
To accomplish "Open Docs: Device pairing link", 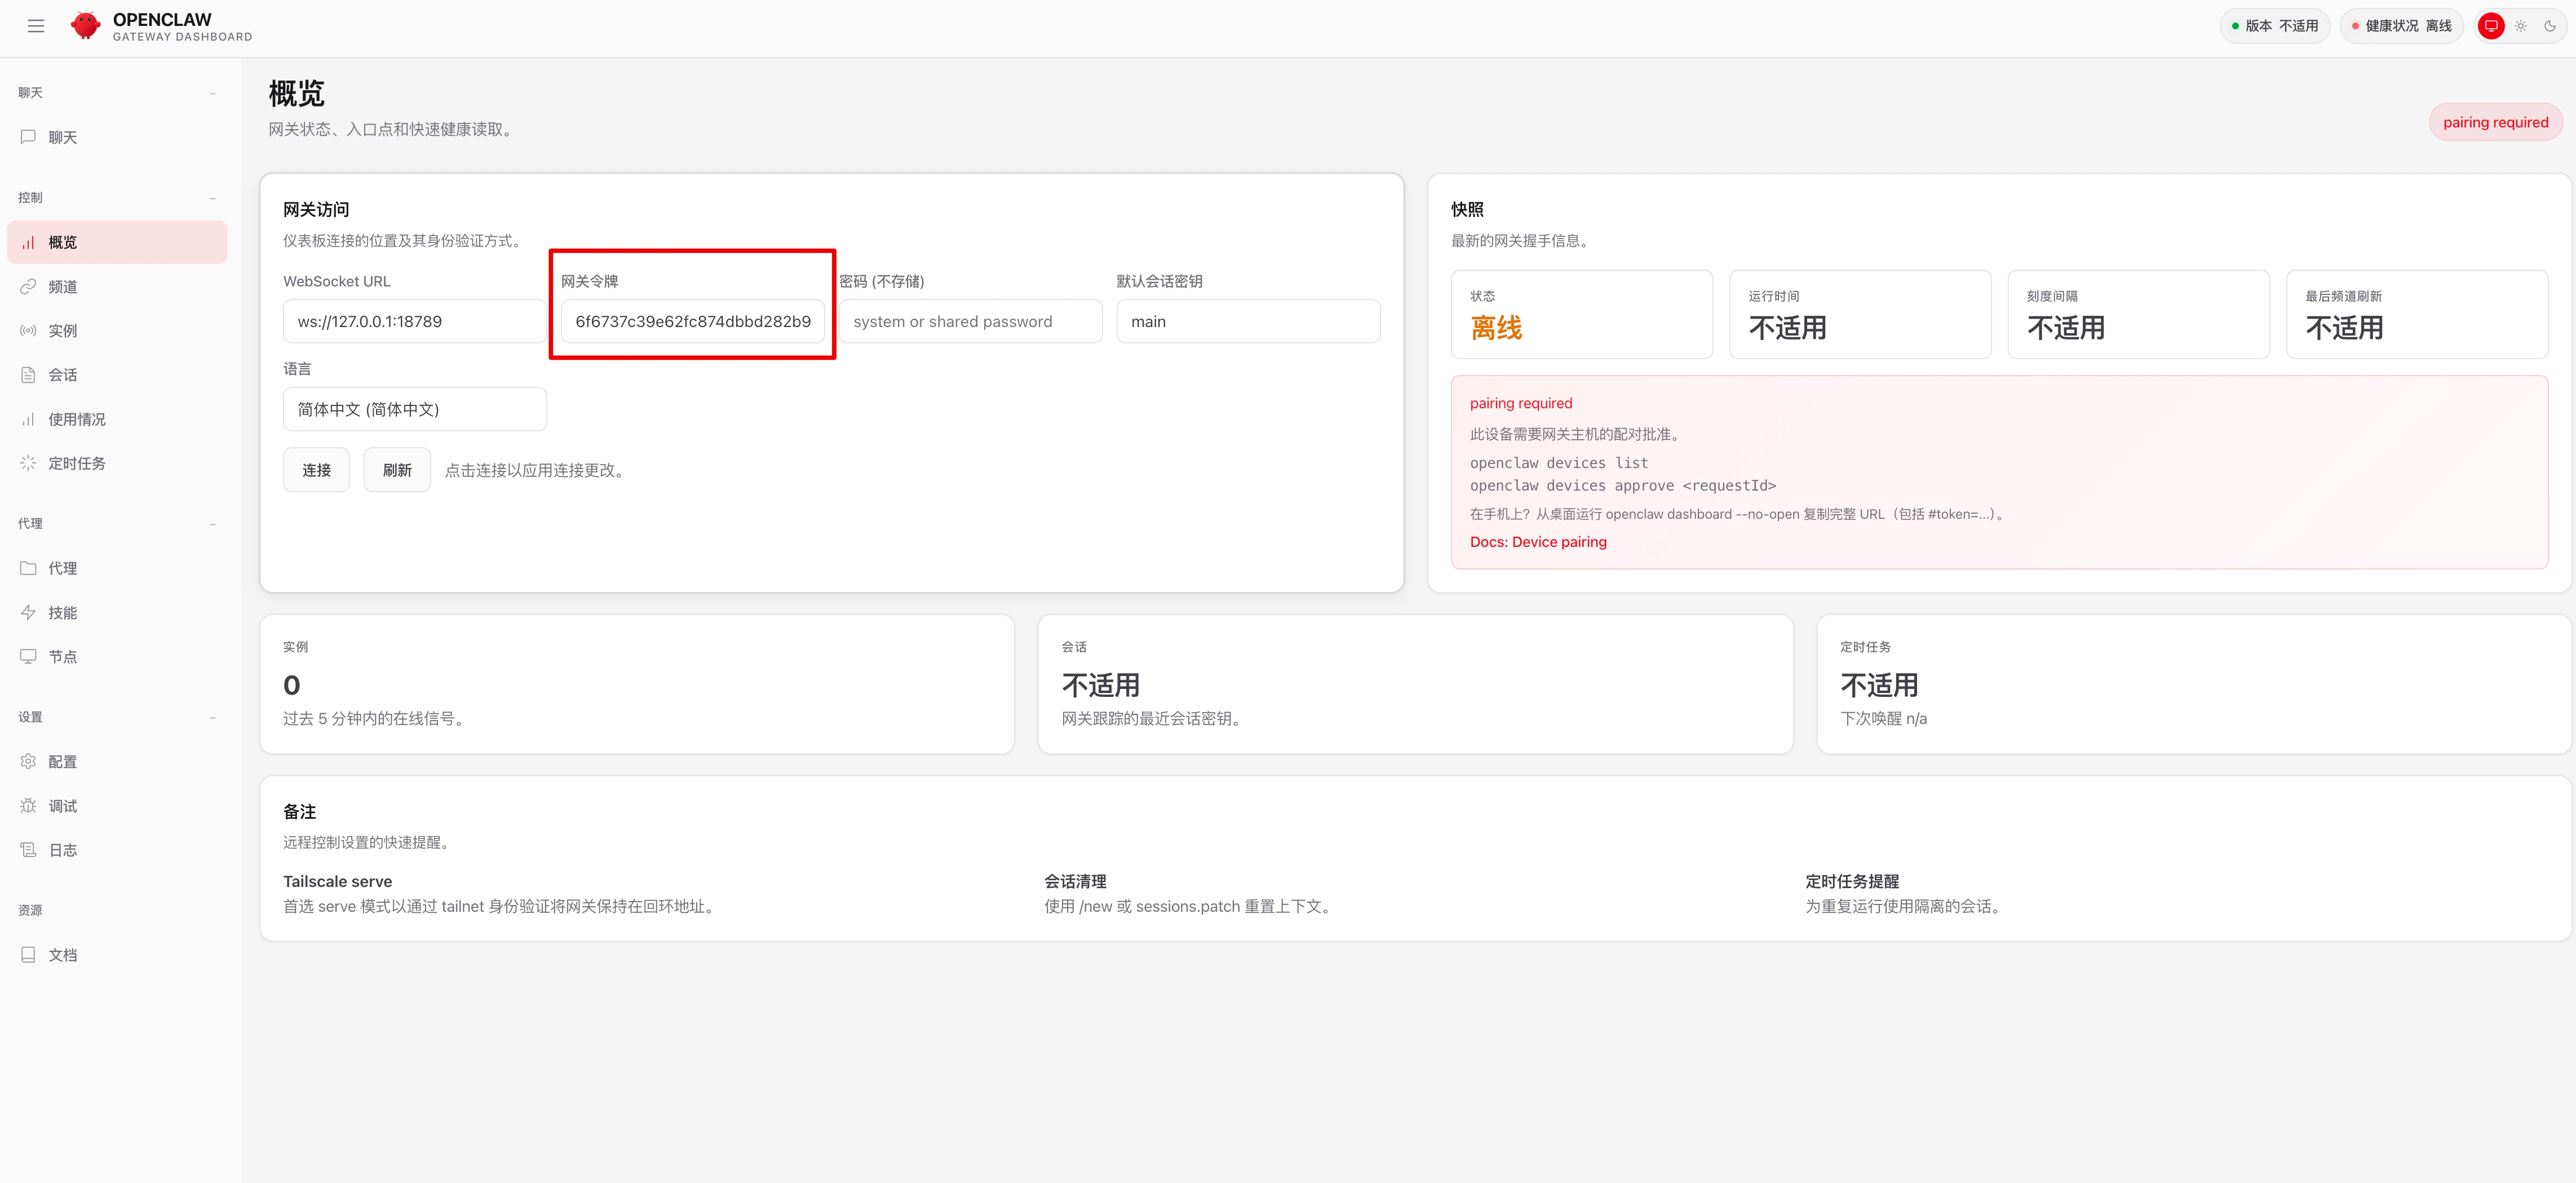I will 1538,542.
